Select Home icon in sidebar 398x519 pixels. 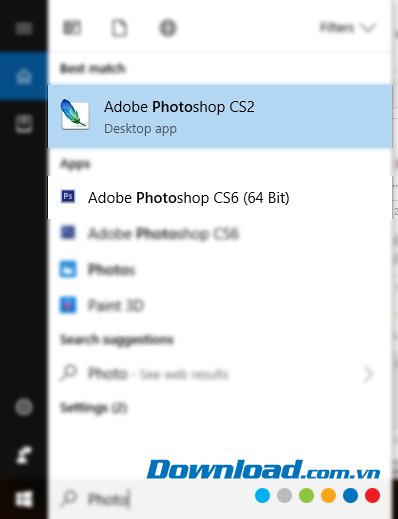pyautogui.click(x=24, y=76)
